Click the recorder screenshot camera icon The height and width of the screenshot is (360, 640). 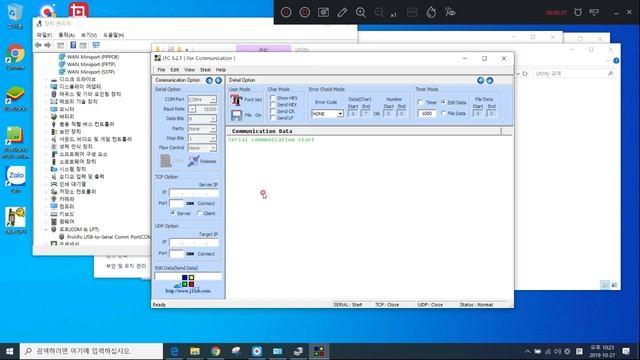point(323,12)
